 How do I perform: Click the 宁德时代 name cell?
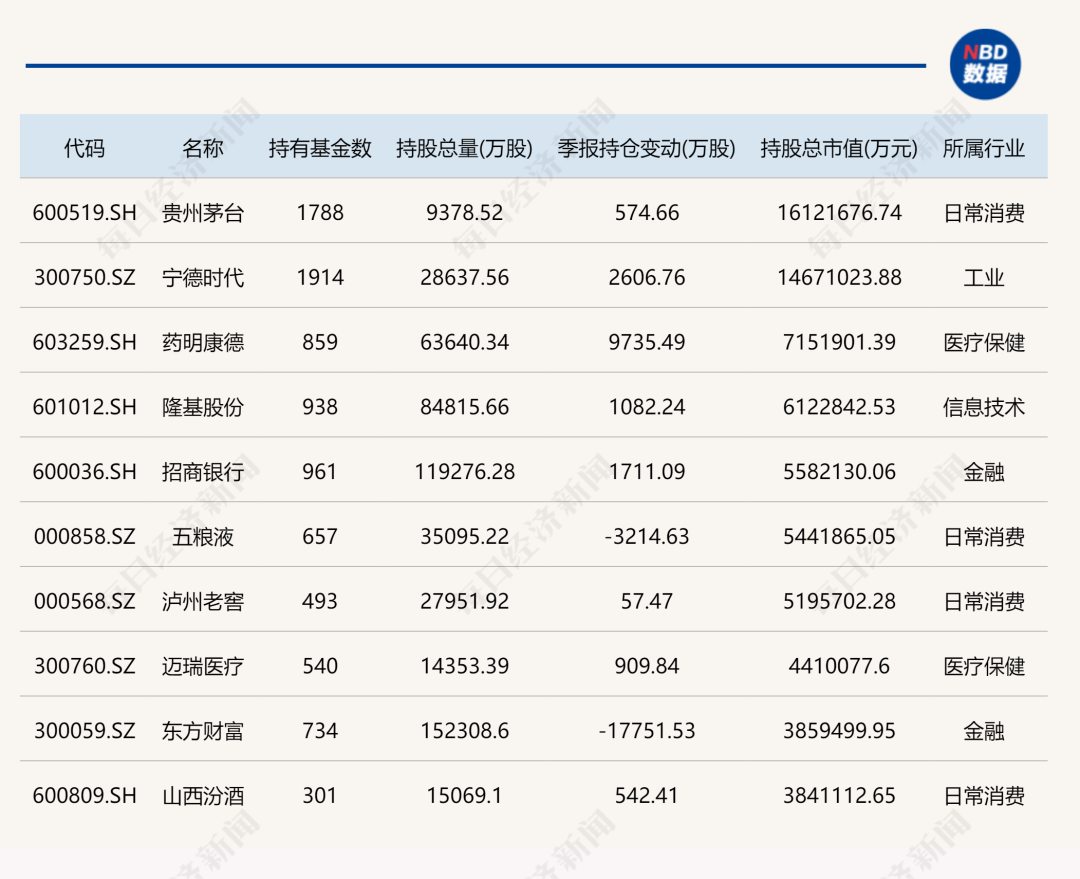point(202,278)
